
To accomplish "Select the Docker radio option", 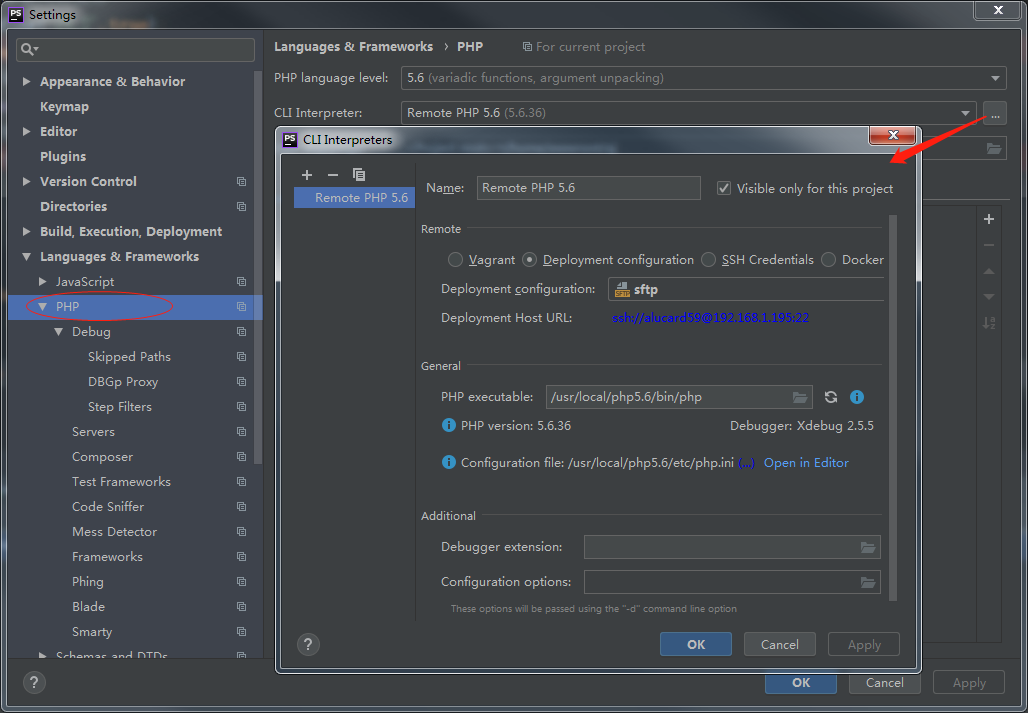I will pos(828,260).
